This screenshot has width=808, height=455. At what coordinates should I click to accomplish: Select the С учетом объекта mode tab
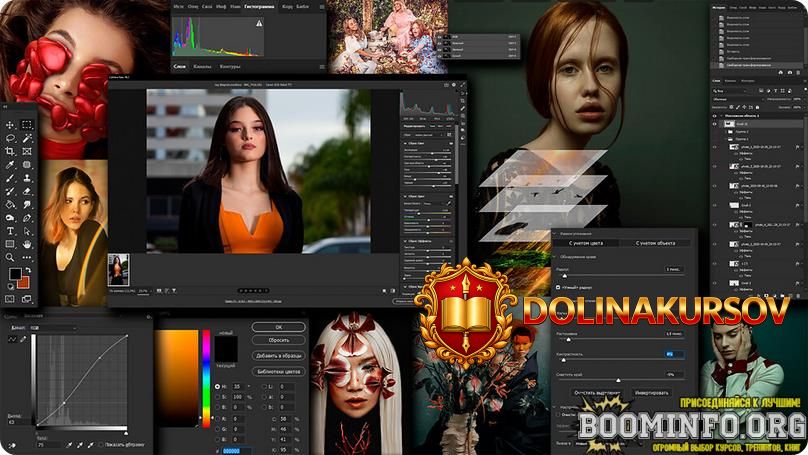click(655, 243)
